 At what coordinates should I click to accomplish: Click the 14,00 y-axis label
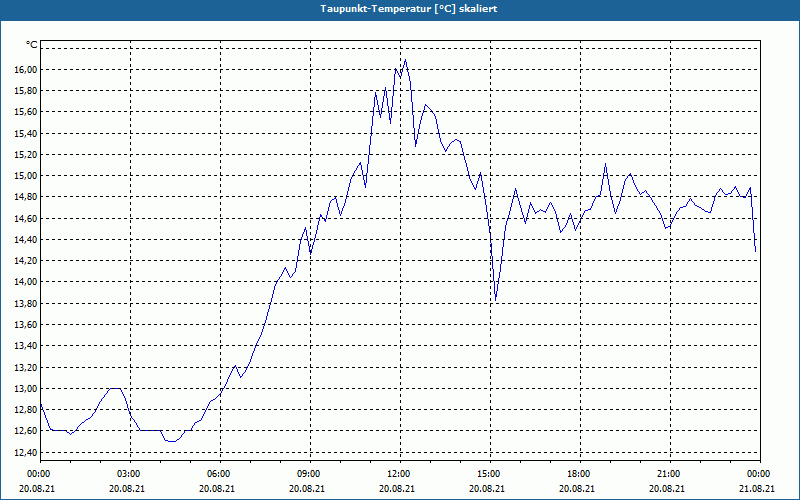point(28,282)
